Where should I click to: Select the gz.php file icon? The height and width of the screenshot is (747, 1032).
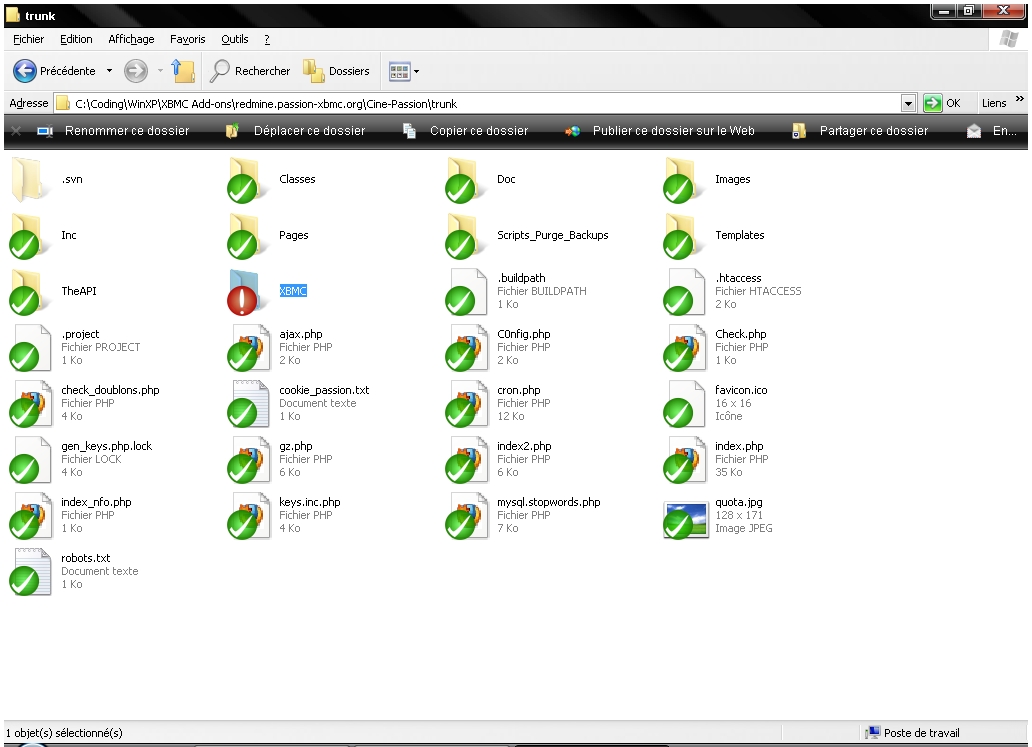[248, 459]
